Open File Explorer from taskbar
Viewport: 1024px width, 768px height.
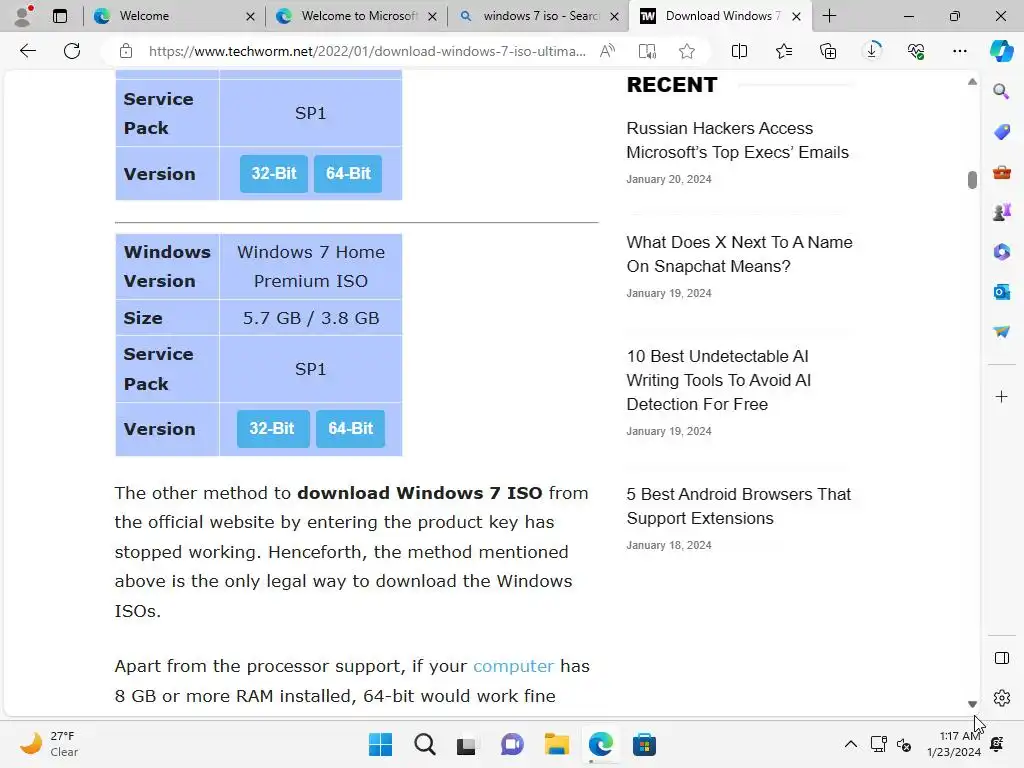tap(556, 744)
